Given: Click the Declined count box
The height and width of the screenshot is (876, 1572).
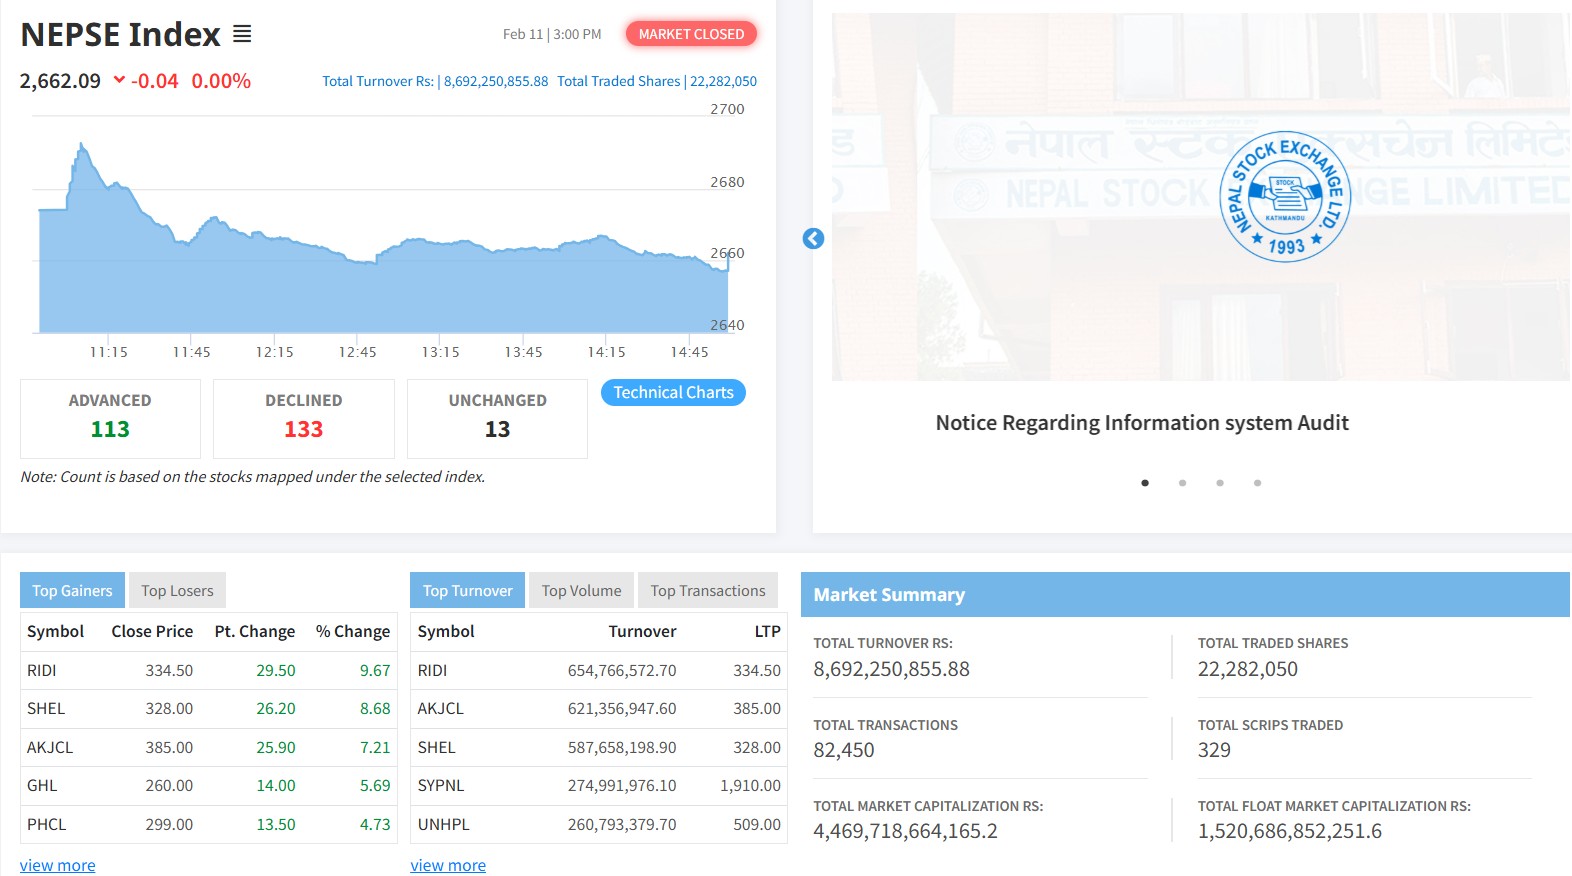Looking at the screenshot, I should tap(304, 418).
